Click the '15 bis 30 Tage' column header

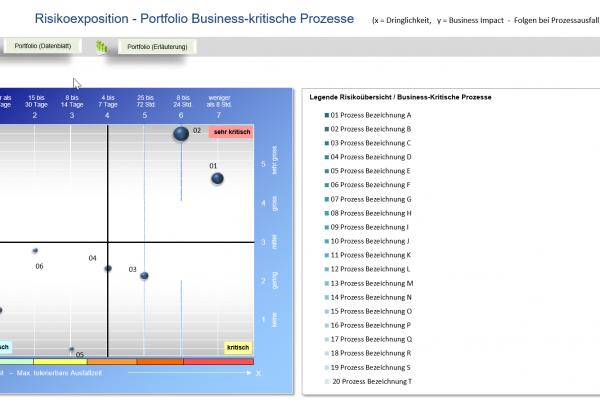[35, 101]
